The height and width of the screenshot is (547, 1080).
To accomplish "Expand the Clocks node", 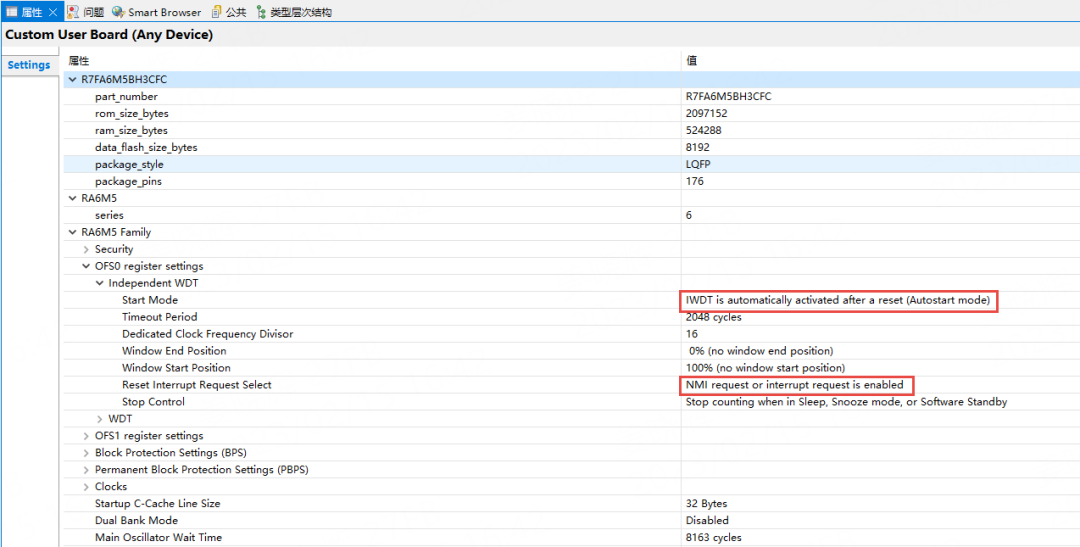I will point(86,486).
